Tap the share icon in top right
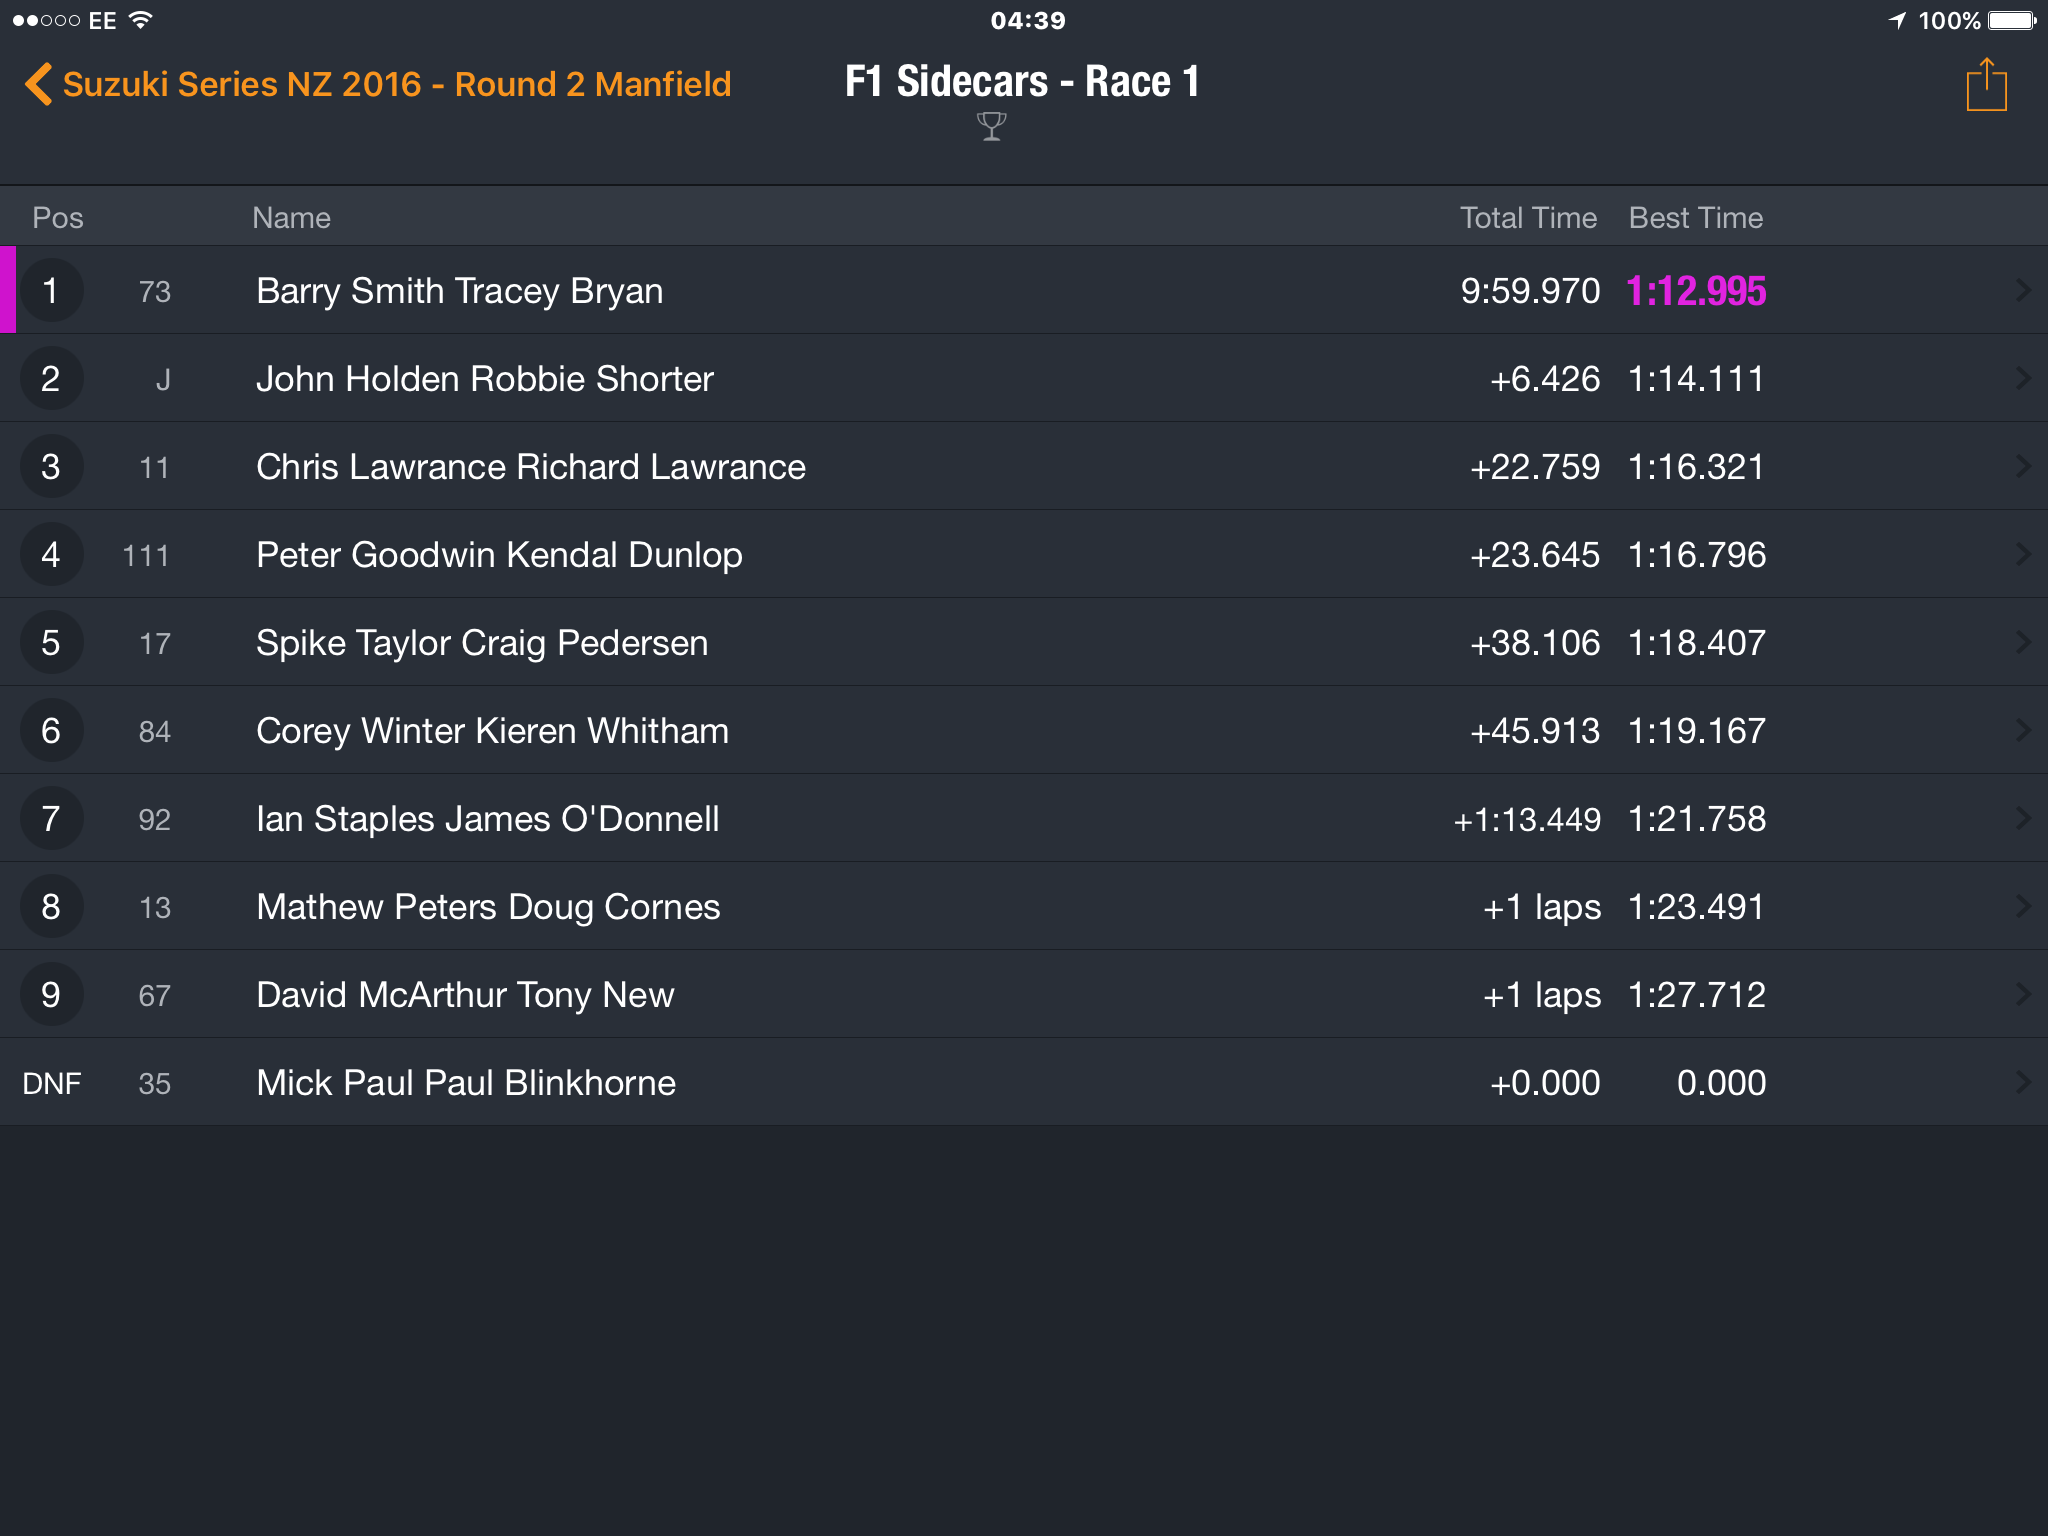Screen dimensions: 2048x1536 pos(1986,85)
